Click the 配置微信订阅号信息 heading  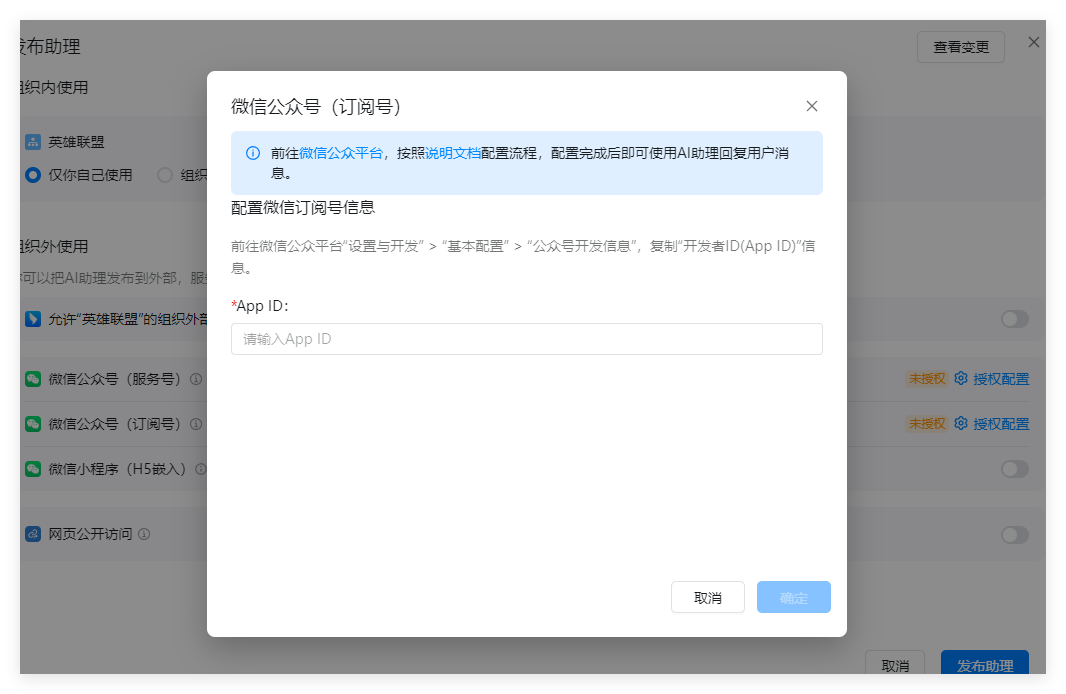303,207
